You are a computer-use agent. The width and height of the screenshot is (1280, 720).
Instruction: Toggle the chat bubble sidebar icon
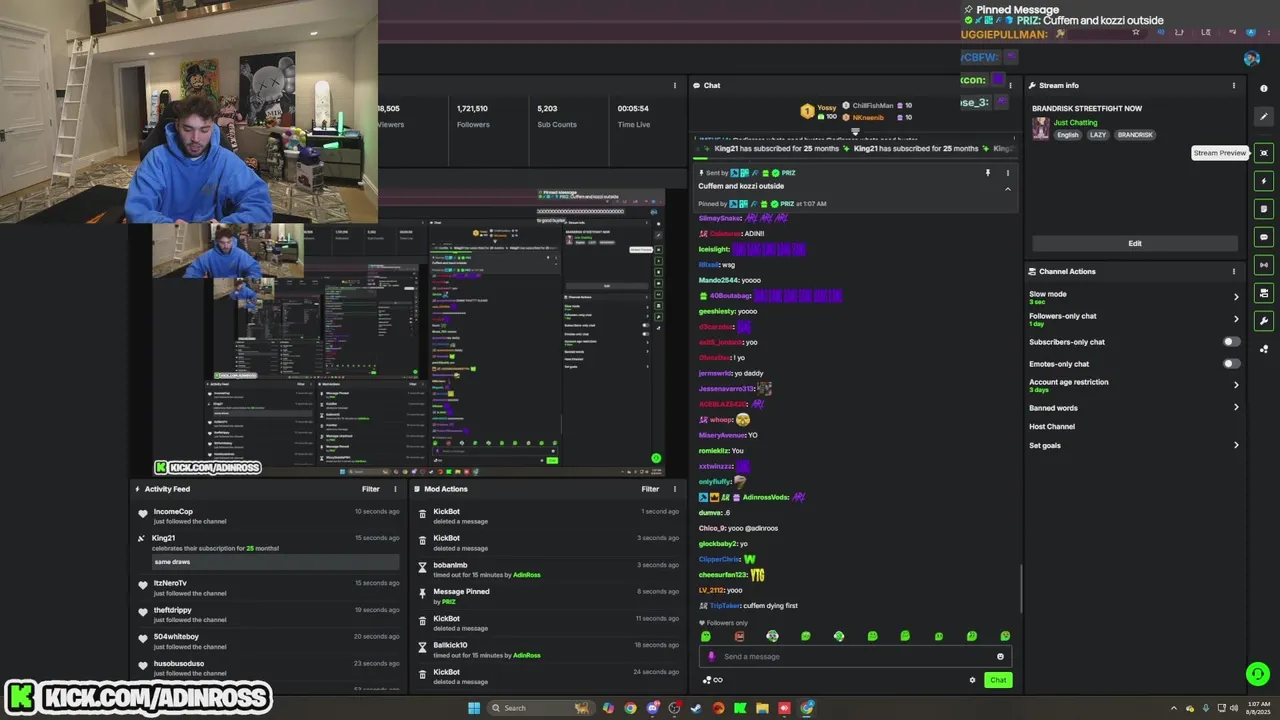coord(1264,237)
